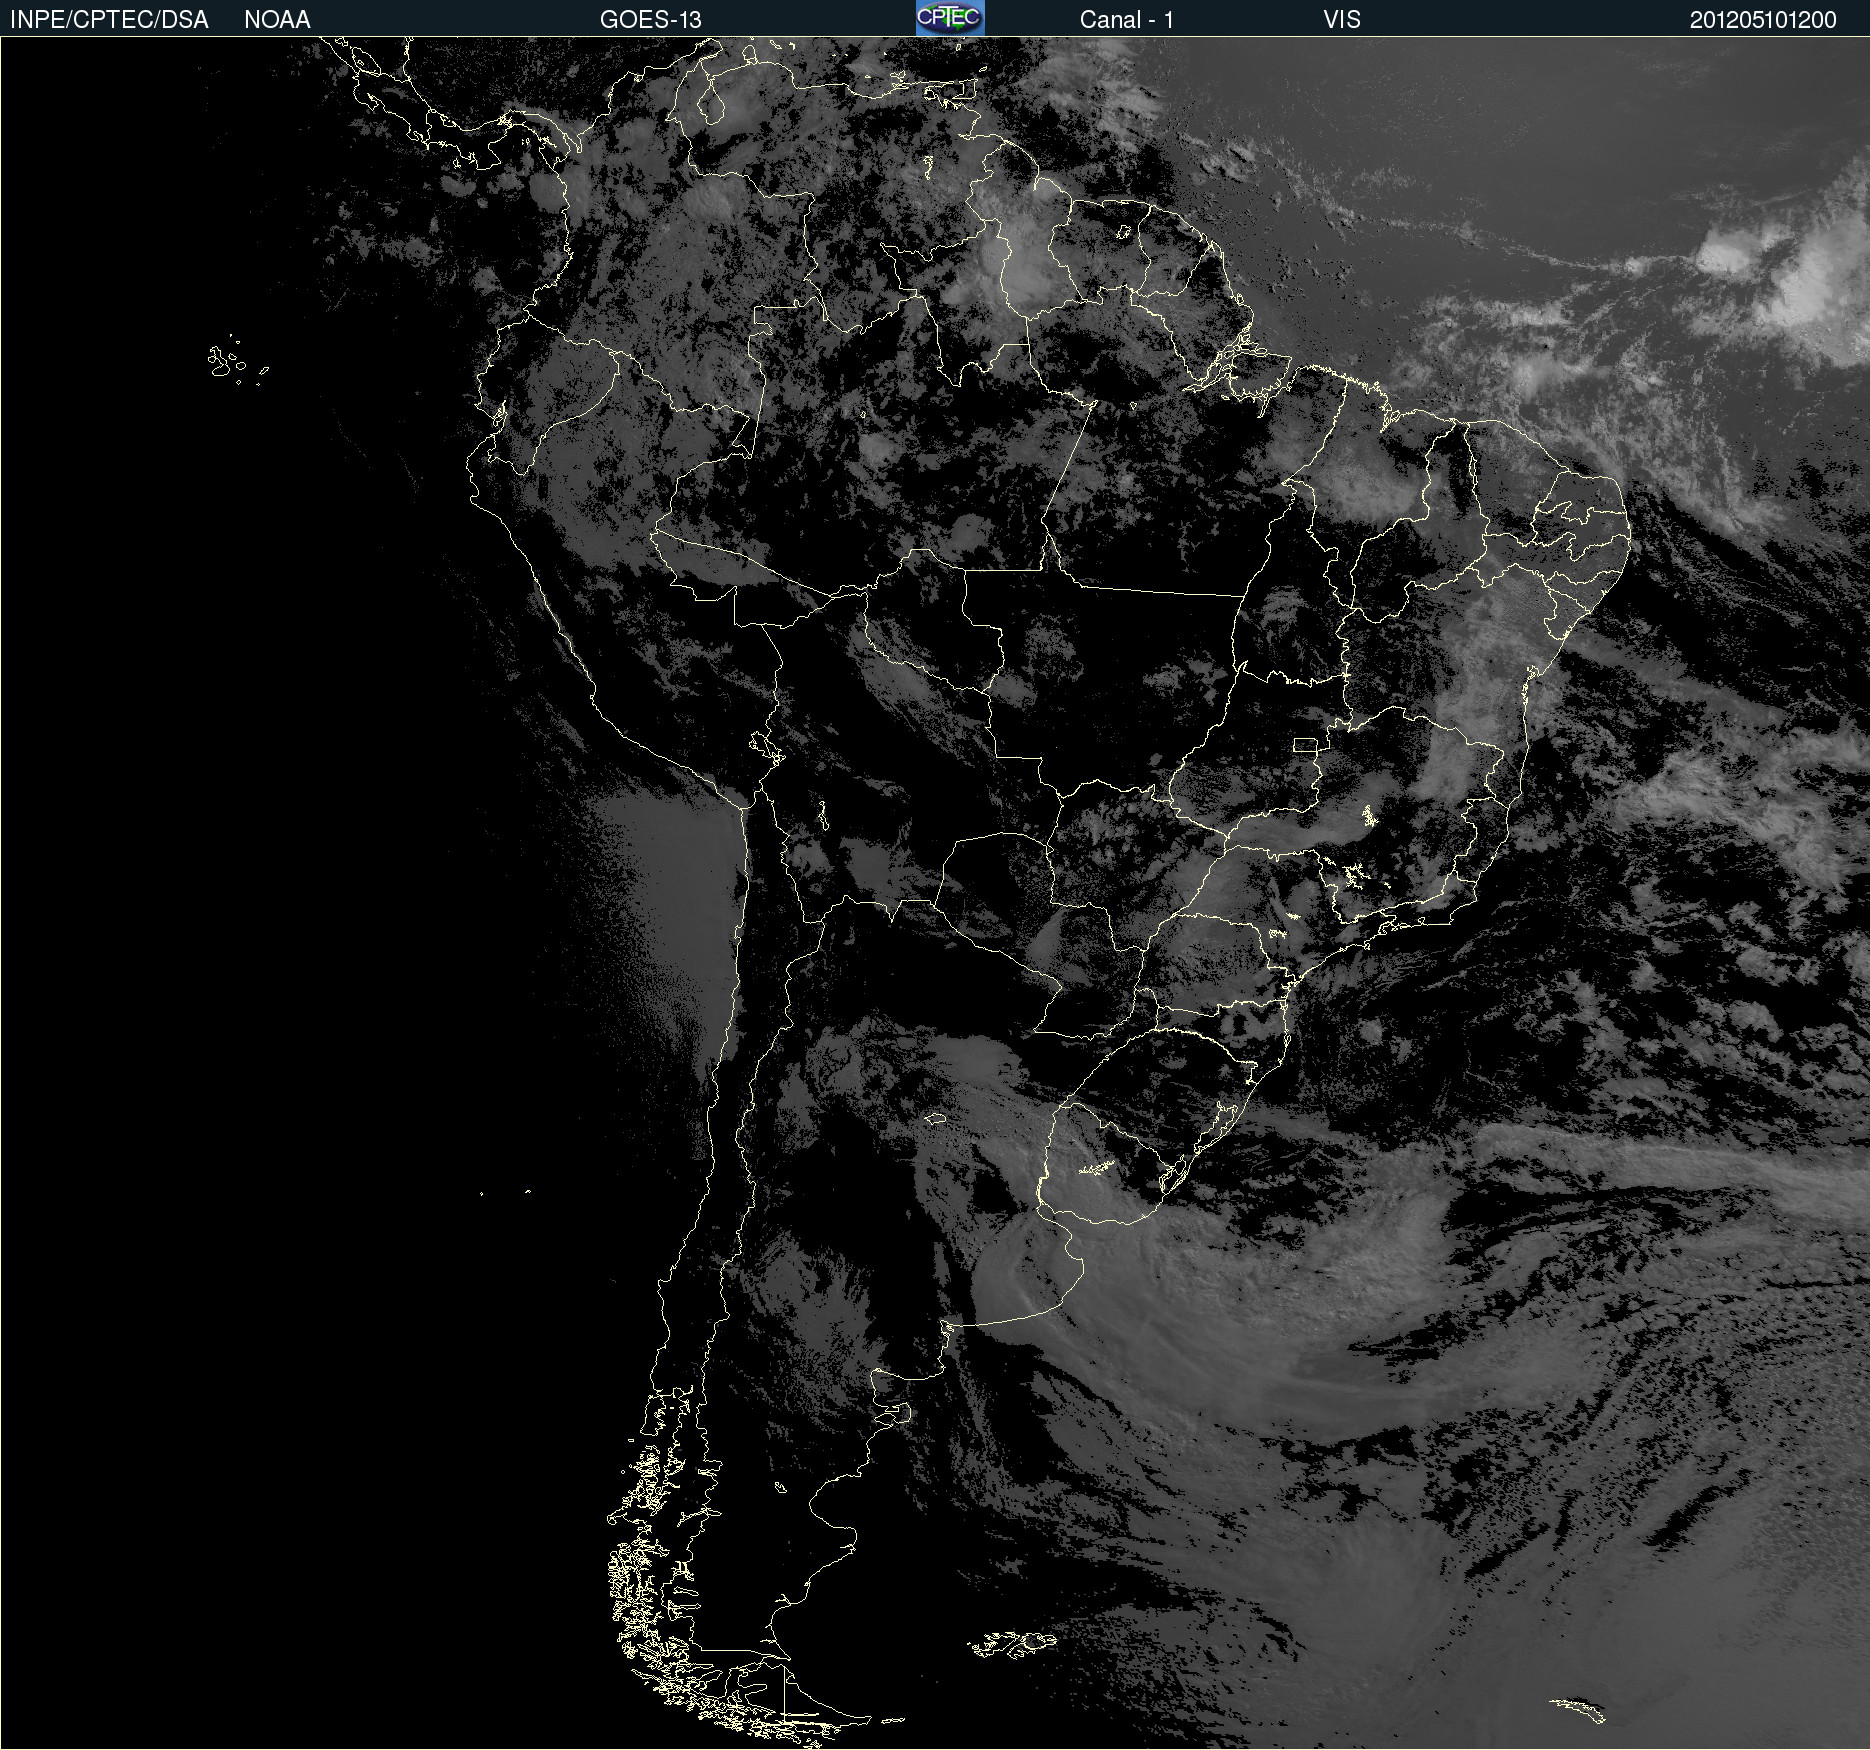This screenshot has height=1750, width=1870.
Task: Click the CPTEC logo in the header
Action: [x=950, y=18]
